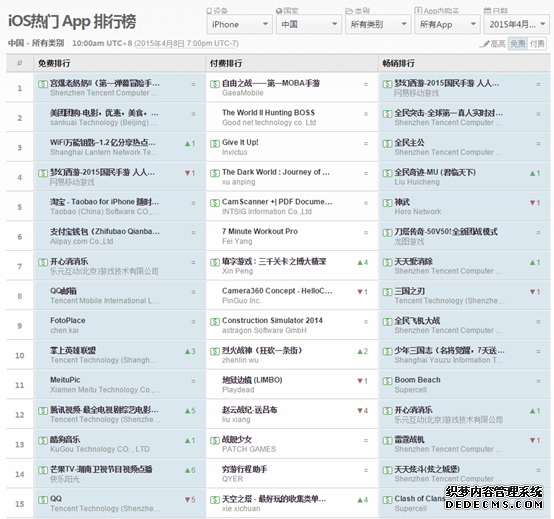This screenshot has height=519, width=554.
Task: Click the # rank column header
Action: click(19, 63)
